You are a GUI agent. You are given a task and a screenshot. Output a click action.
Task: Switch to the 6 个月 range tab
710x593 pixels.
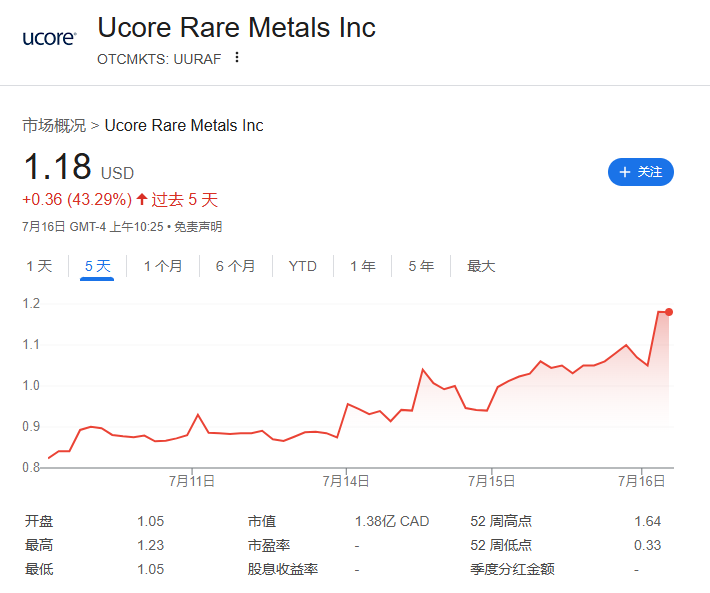[x=235, y=266]
